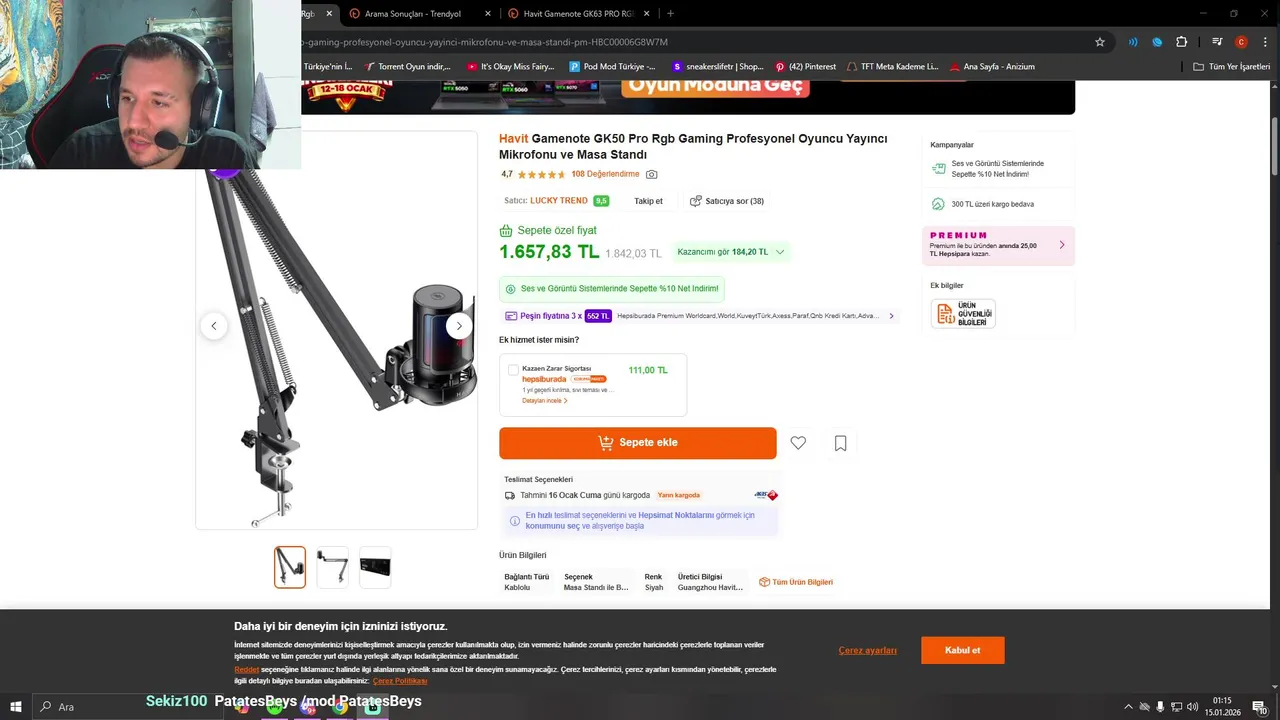Viewport: 1280px width, 720px height.
Task: Click Kabul et cookie button
Action: pyautogui.click(x=963, y=650)
